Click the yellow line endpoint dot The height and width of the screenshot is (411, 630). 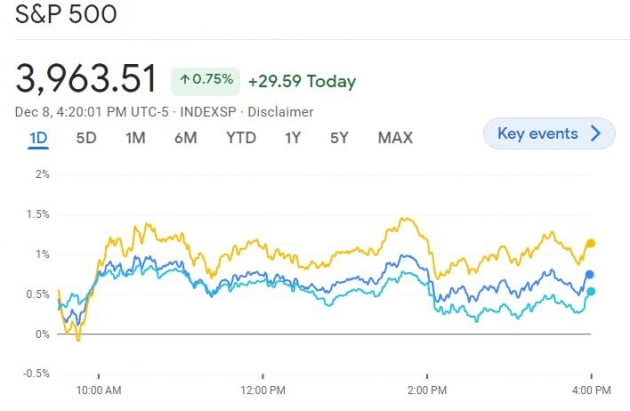pos(591,243)
